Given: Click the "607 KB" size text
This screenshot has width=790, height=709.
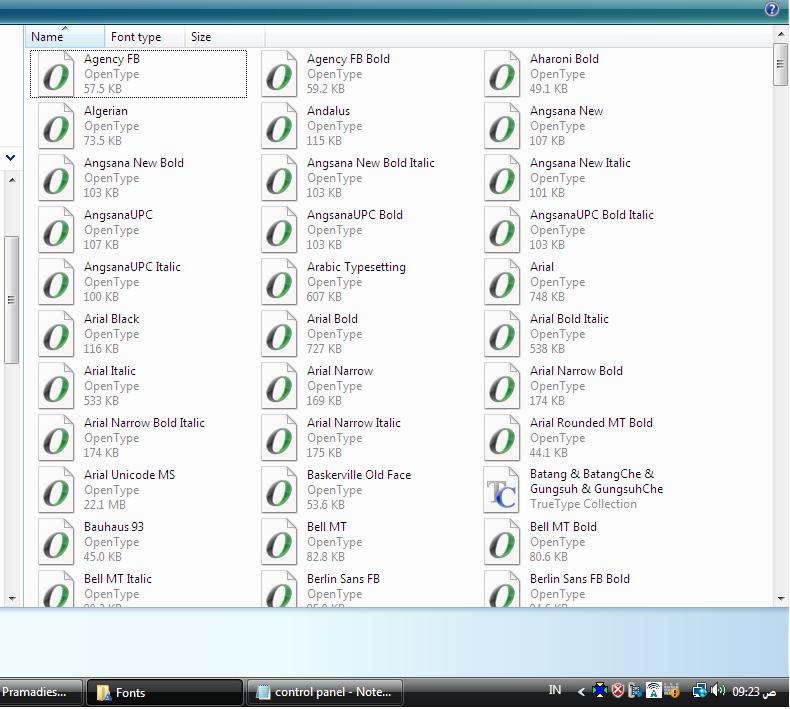Looking at the screenshot, I should coord(324,296).
